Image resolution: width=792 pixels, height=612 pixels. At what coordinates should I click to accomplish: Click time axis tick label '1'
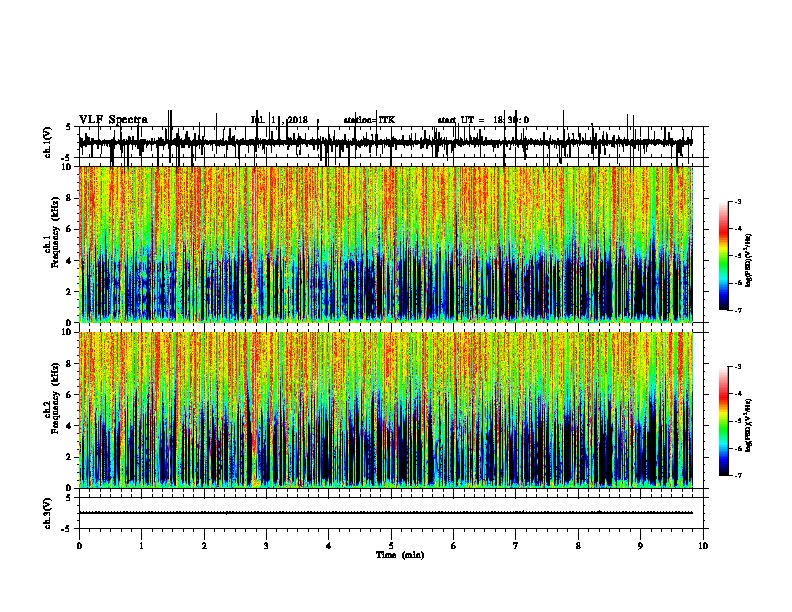pyautogui.click(x=142, y=546)
